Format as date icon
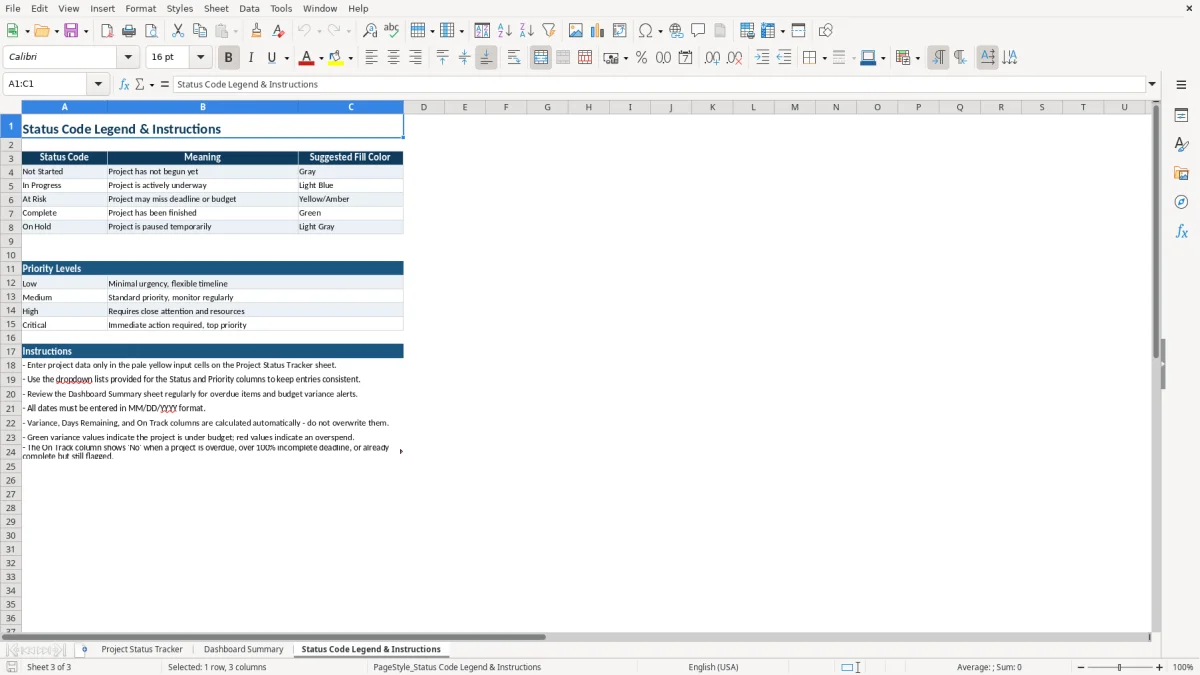Viewport: 1200px width, 675px height. click(x=685, y=58)
